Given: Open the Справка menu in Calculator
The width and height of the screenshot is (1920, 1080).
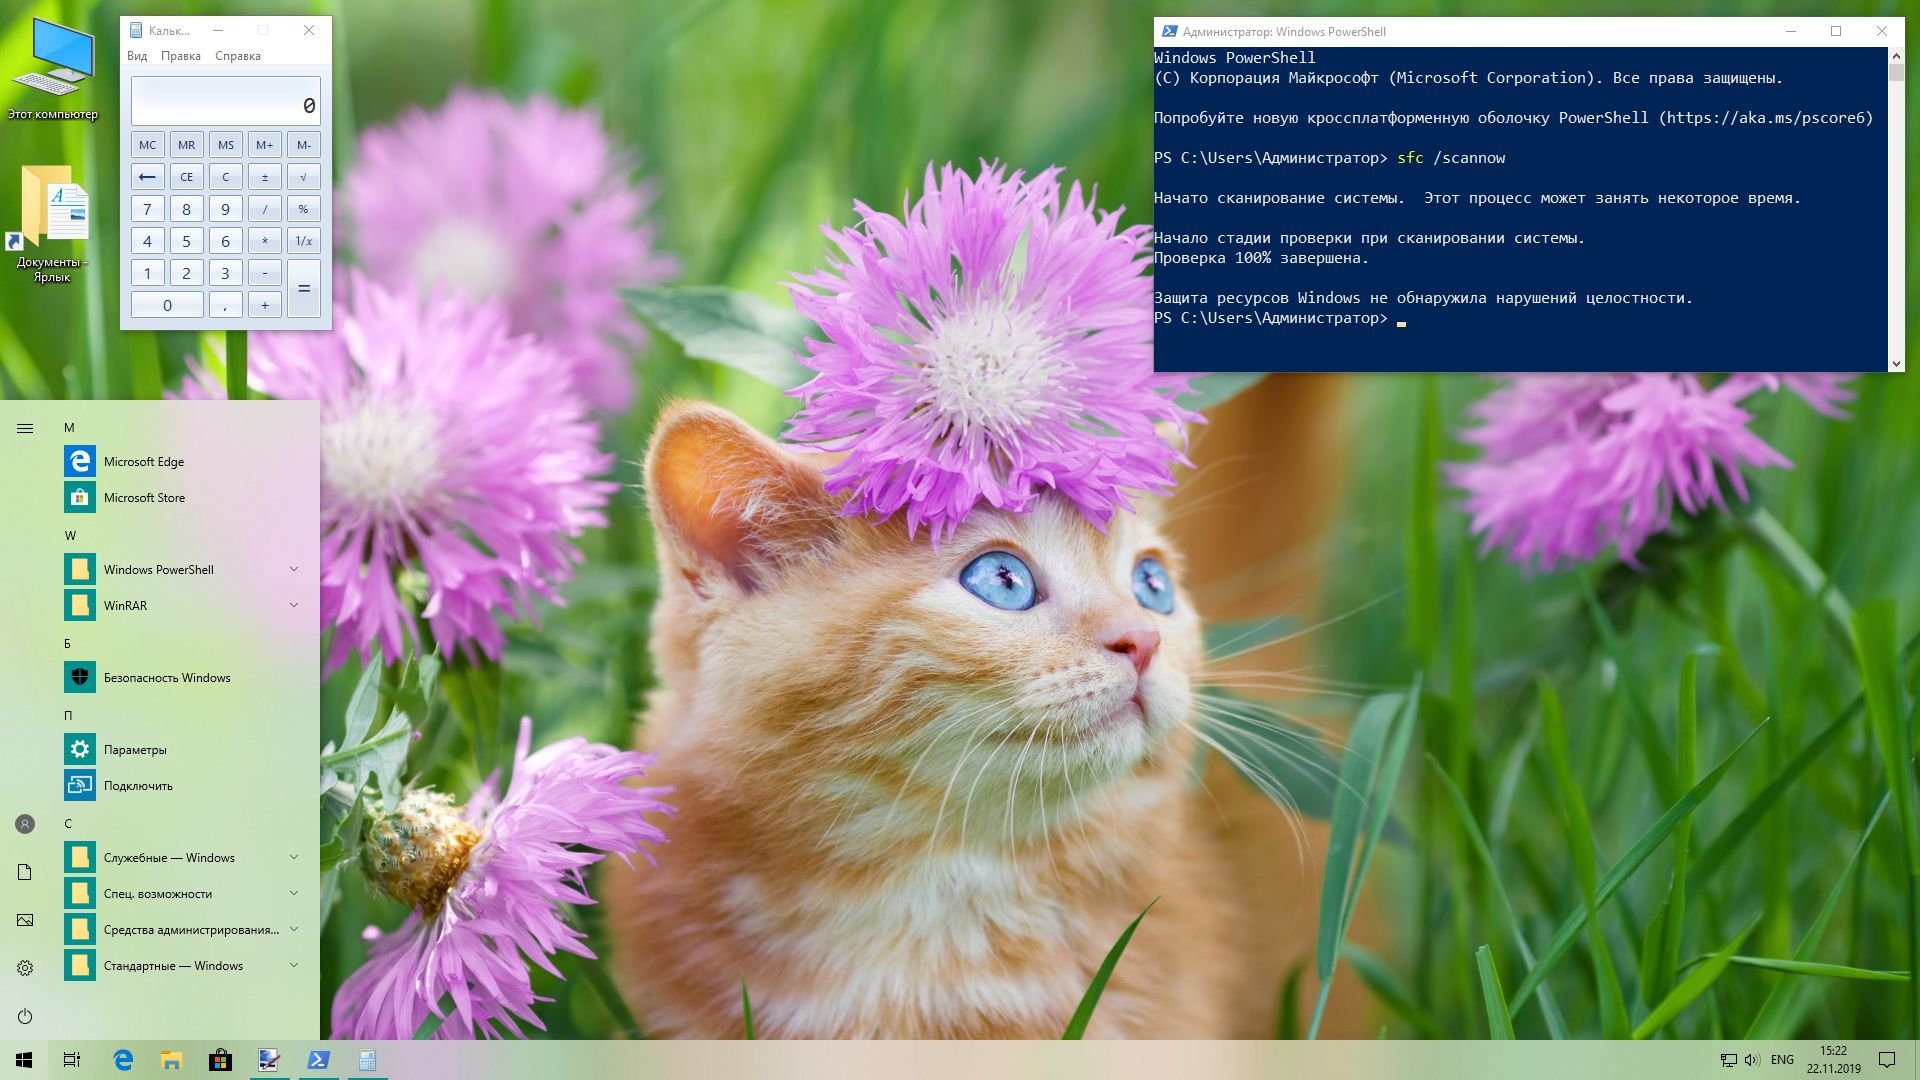Looking at the screenshot, I should coord(238,56).
